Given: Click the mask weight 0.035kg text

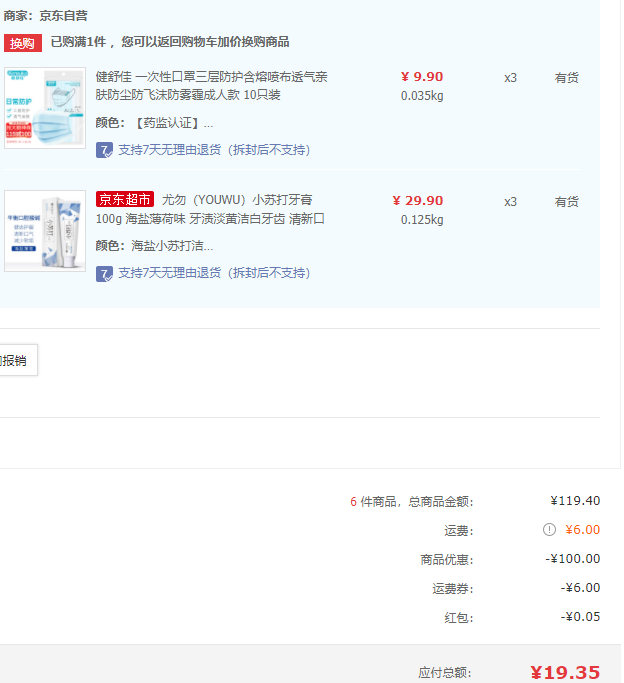Looking at the screenshot, I should click(x=422, y=96).
